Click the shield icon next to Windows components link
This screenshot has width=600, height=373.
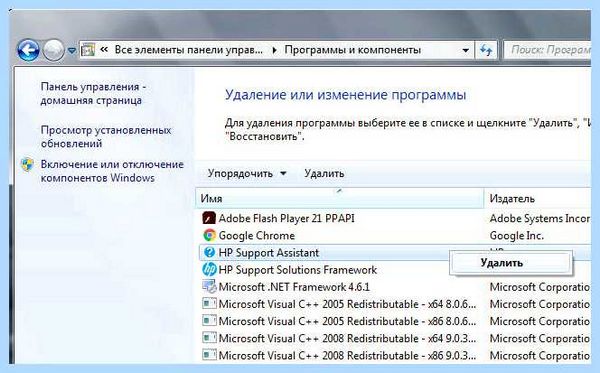point(27,165)
